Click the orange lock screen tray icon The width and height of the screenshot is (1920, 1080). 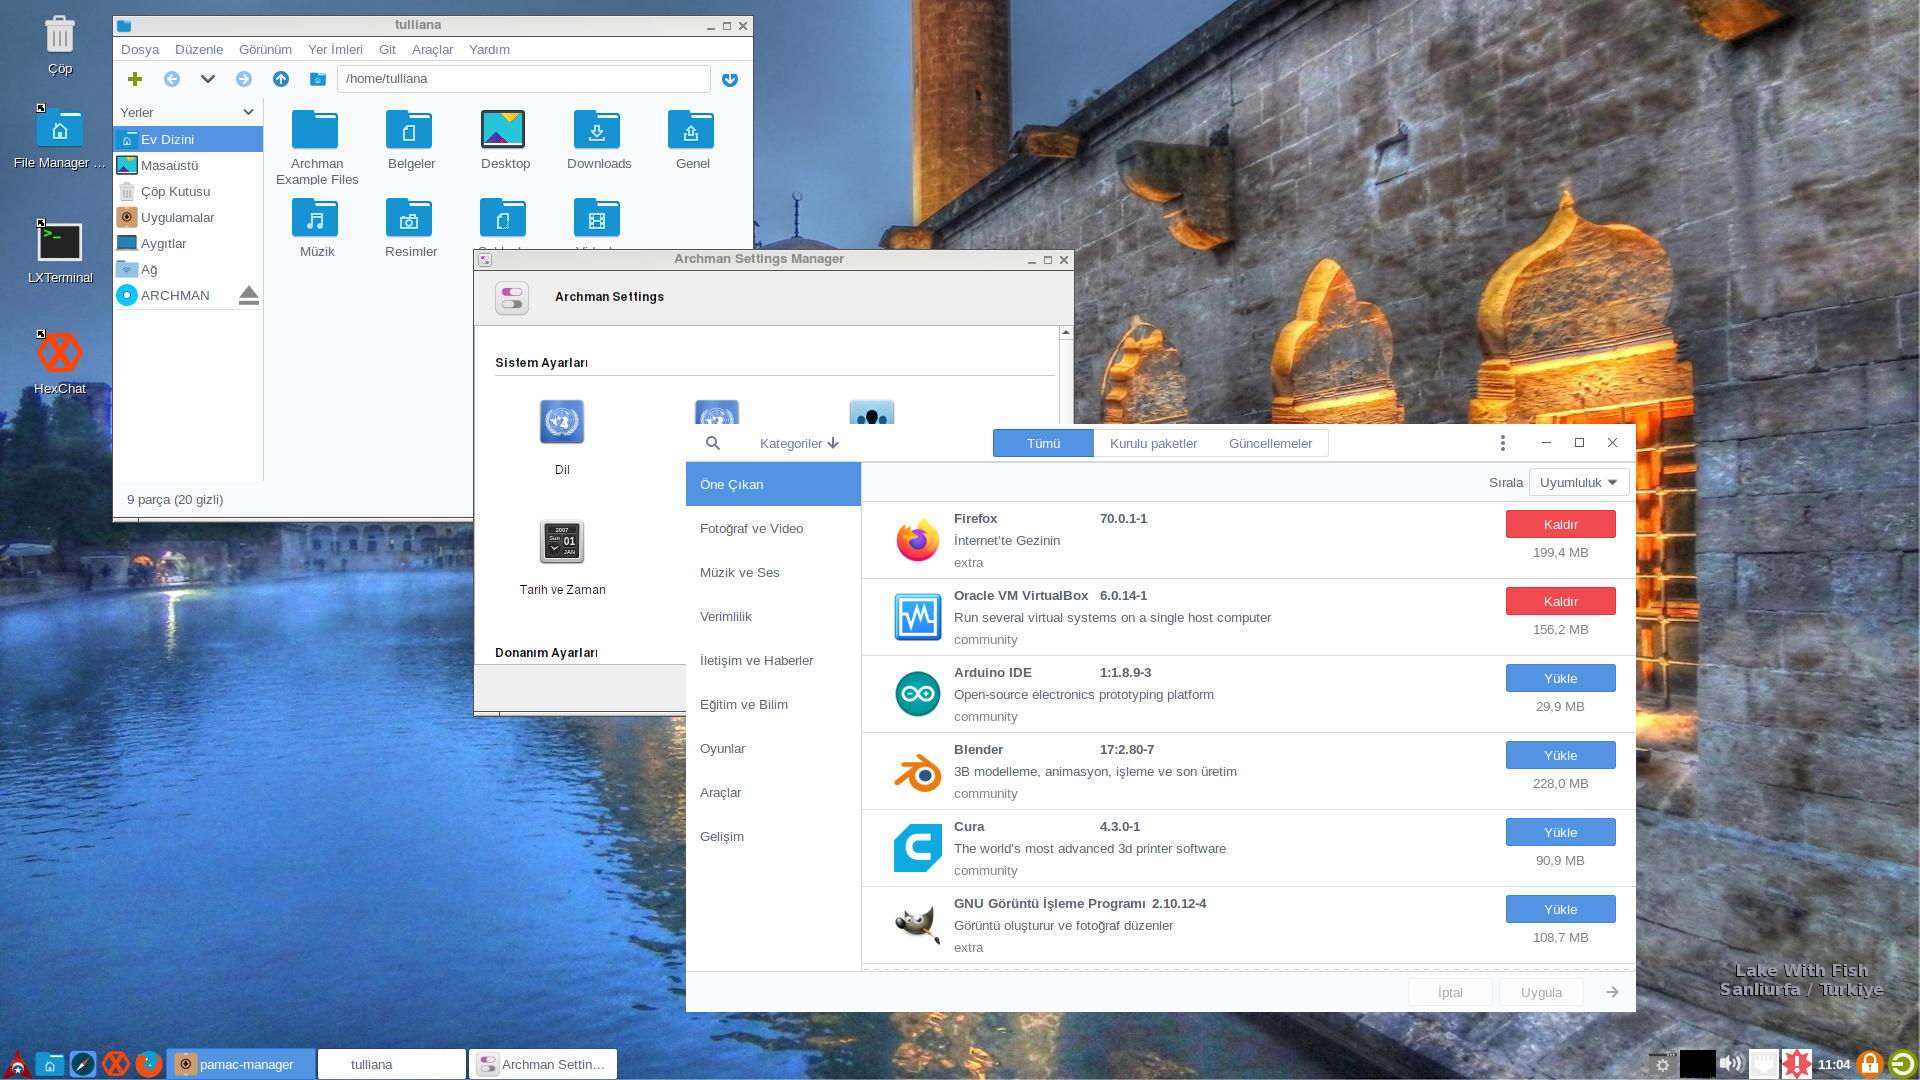pos(1869,1064)
